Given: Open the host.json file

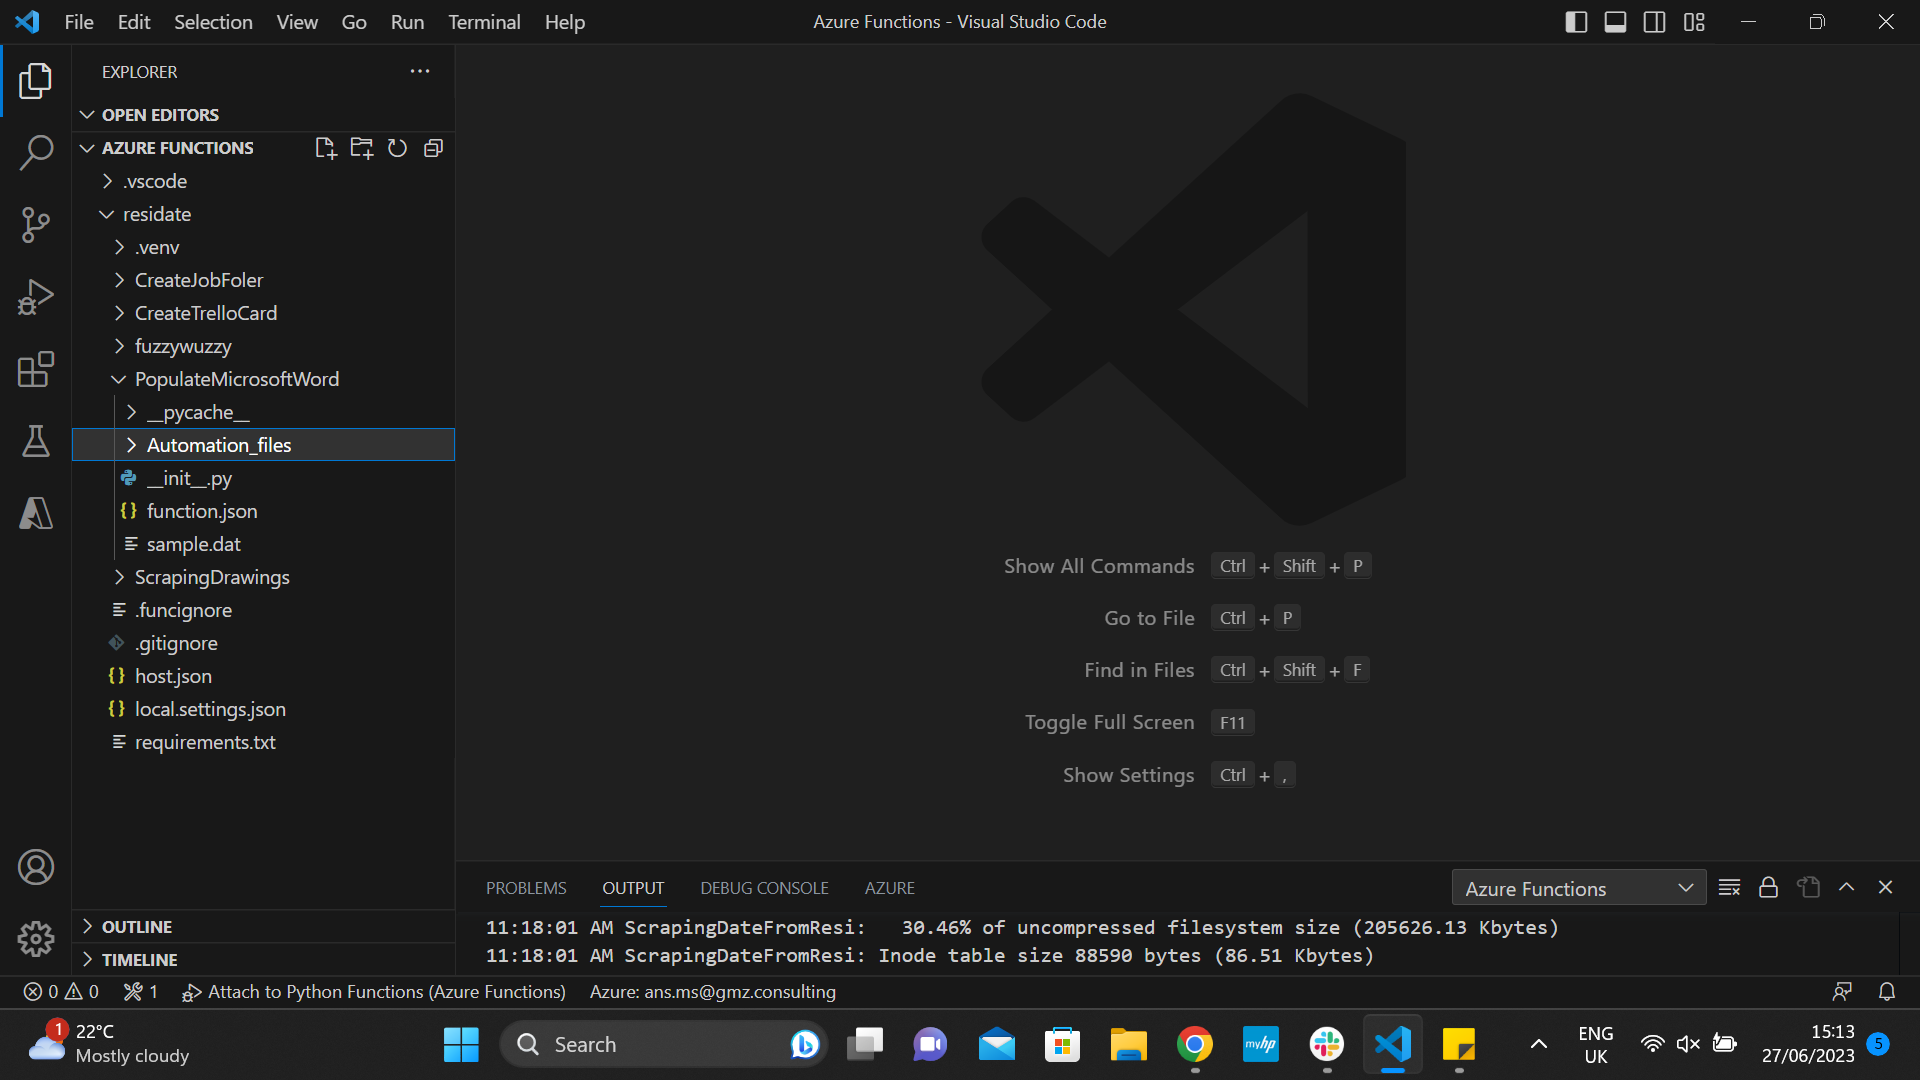Looking at the screenshot, I should coord(264,676).
